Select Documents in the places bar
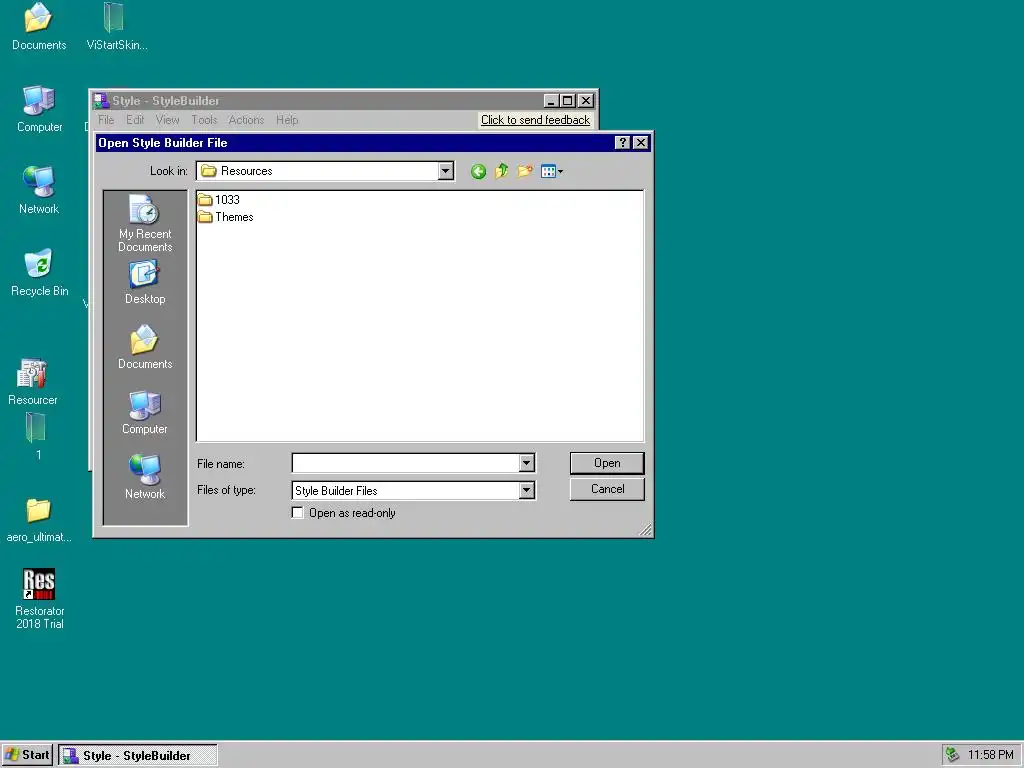This screenshot has width=1024, height=768. point(145,347)
